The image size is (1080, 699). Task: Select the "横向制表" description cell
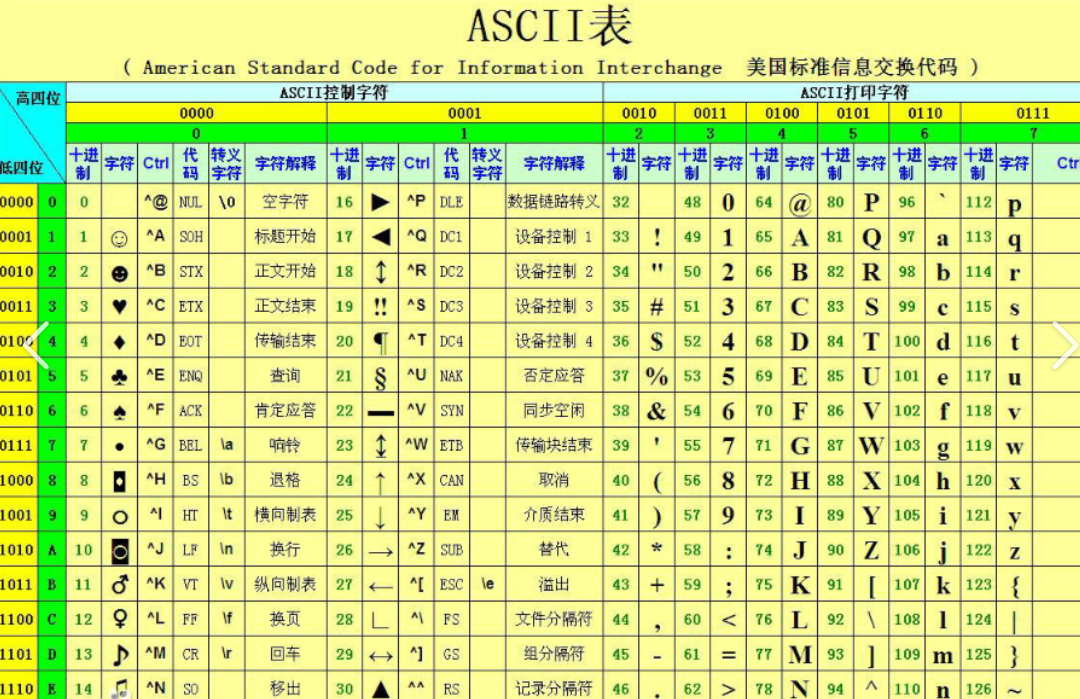click(285, 514)
